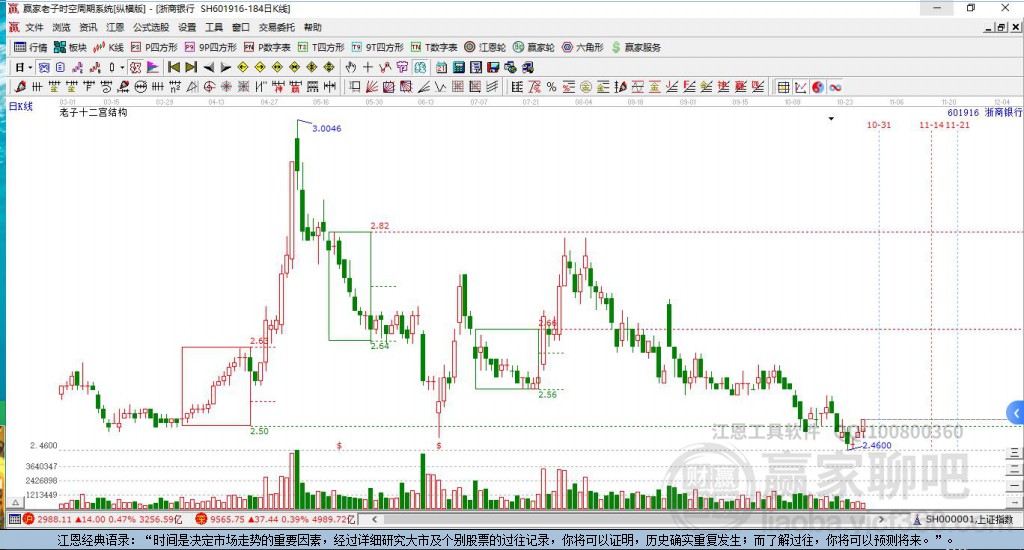The width and height of the screenshot is (1024, 550).
Task: Switch to the K线 chart view
Action: tap(108, 47)
